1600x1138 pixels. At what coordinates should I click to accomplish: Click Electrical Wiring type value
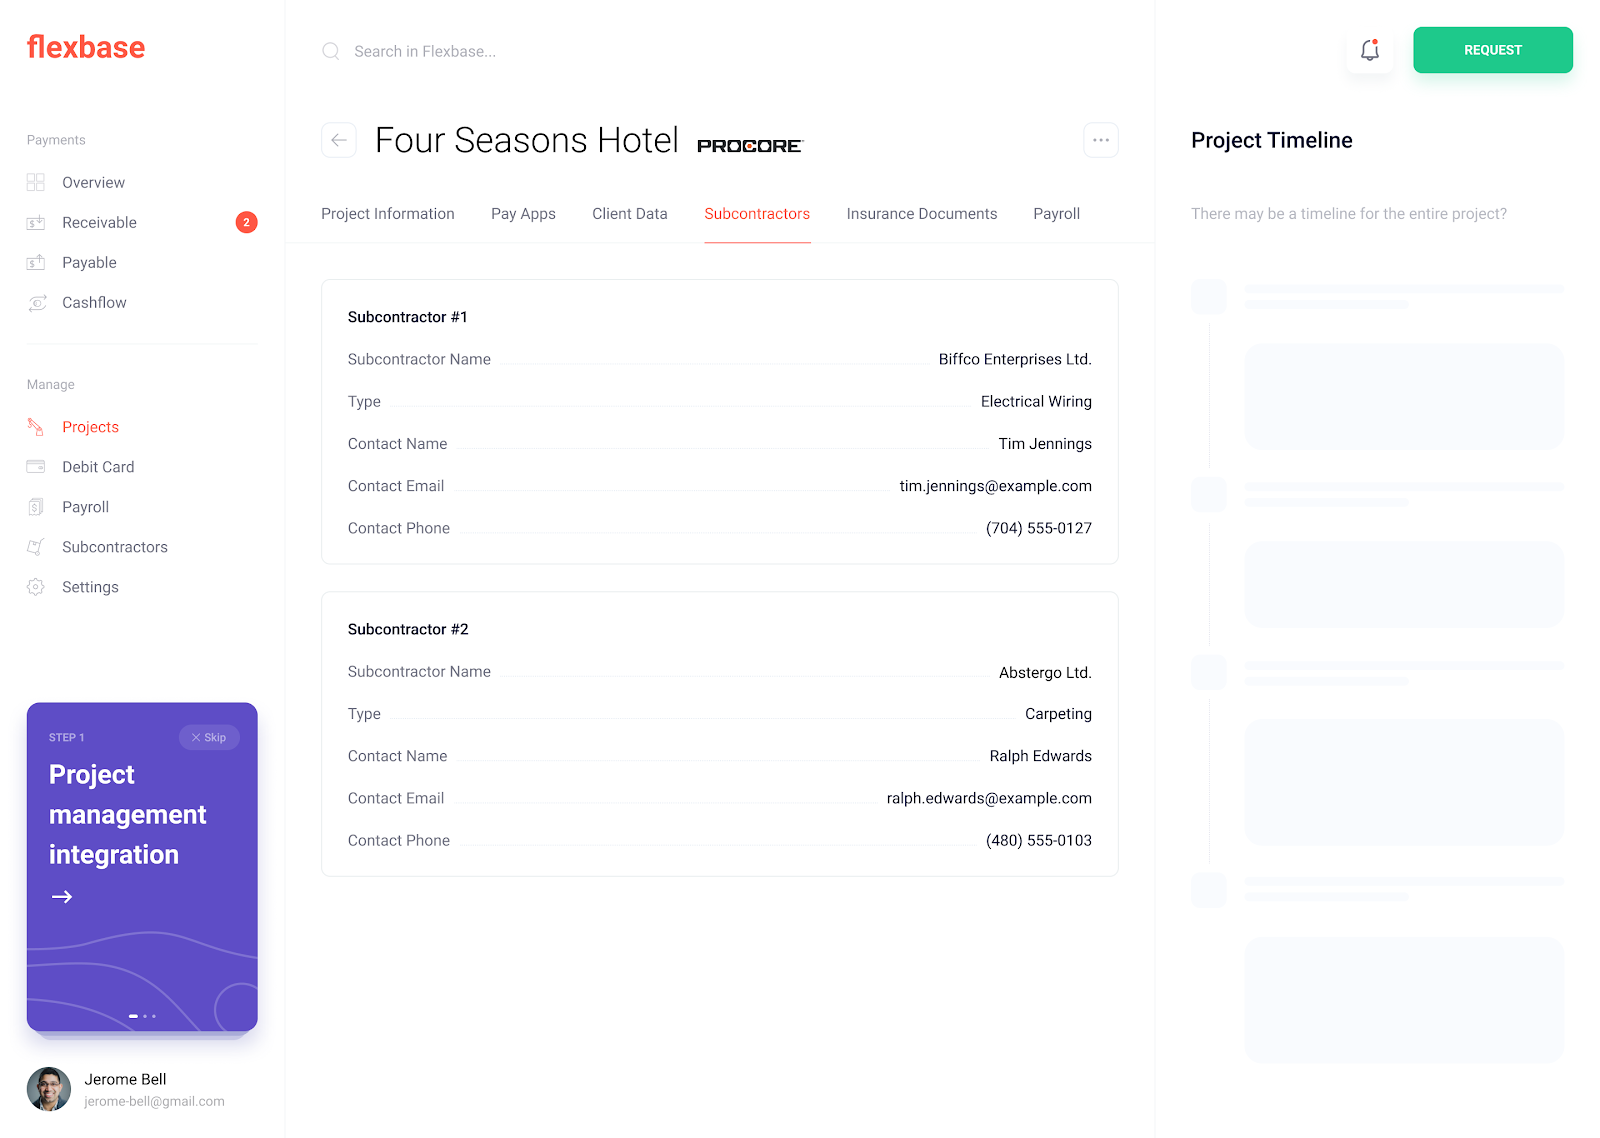point(1036,401)
